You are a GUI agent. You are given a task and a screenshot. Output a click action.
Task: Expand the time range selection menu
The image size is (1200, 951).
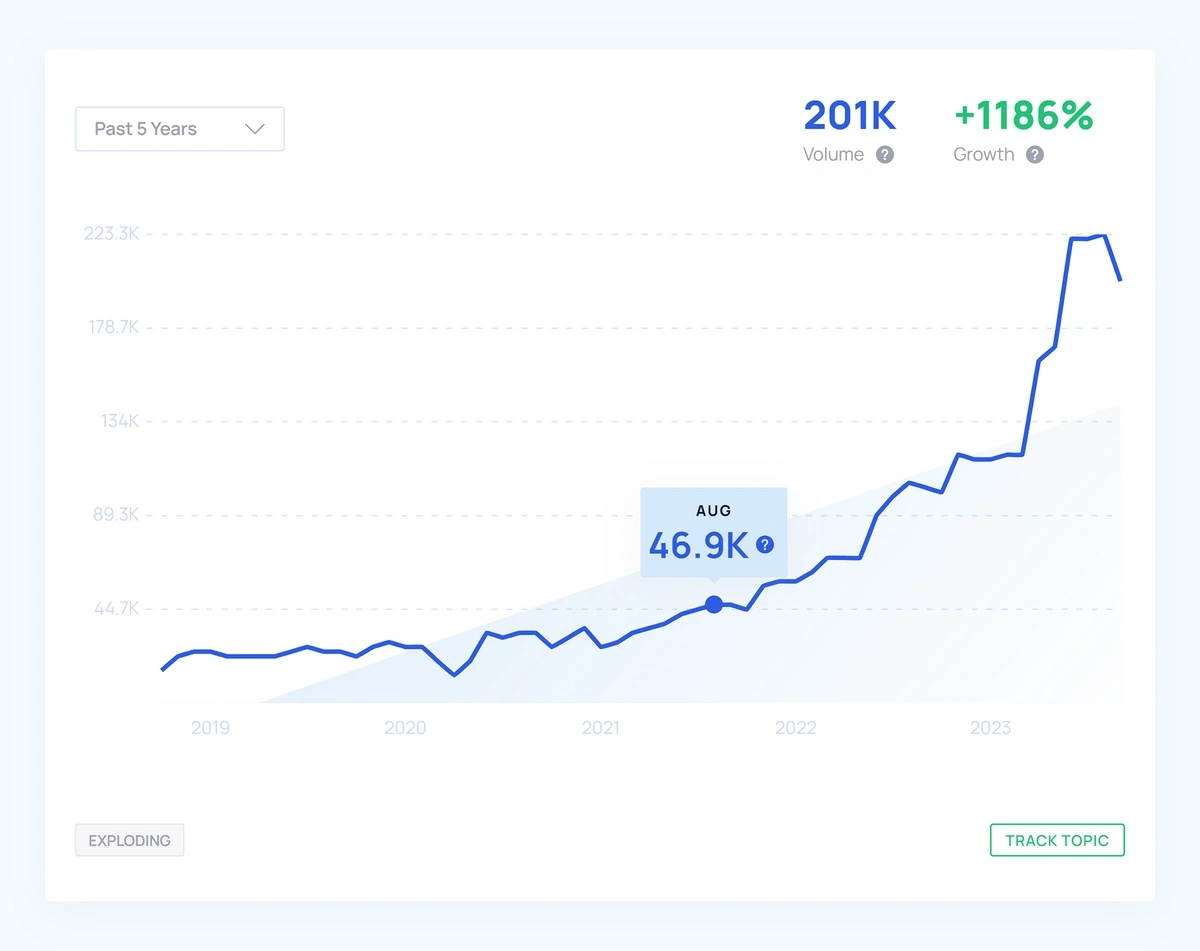point(179,128)
